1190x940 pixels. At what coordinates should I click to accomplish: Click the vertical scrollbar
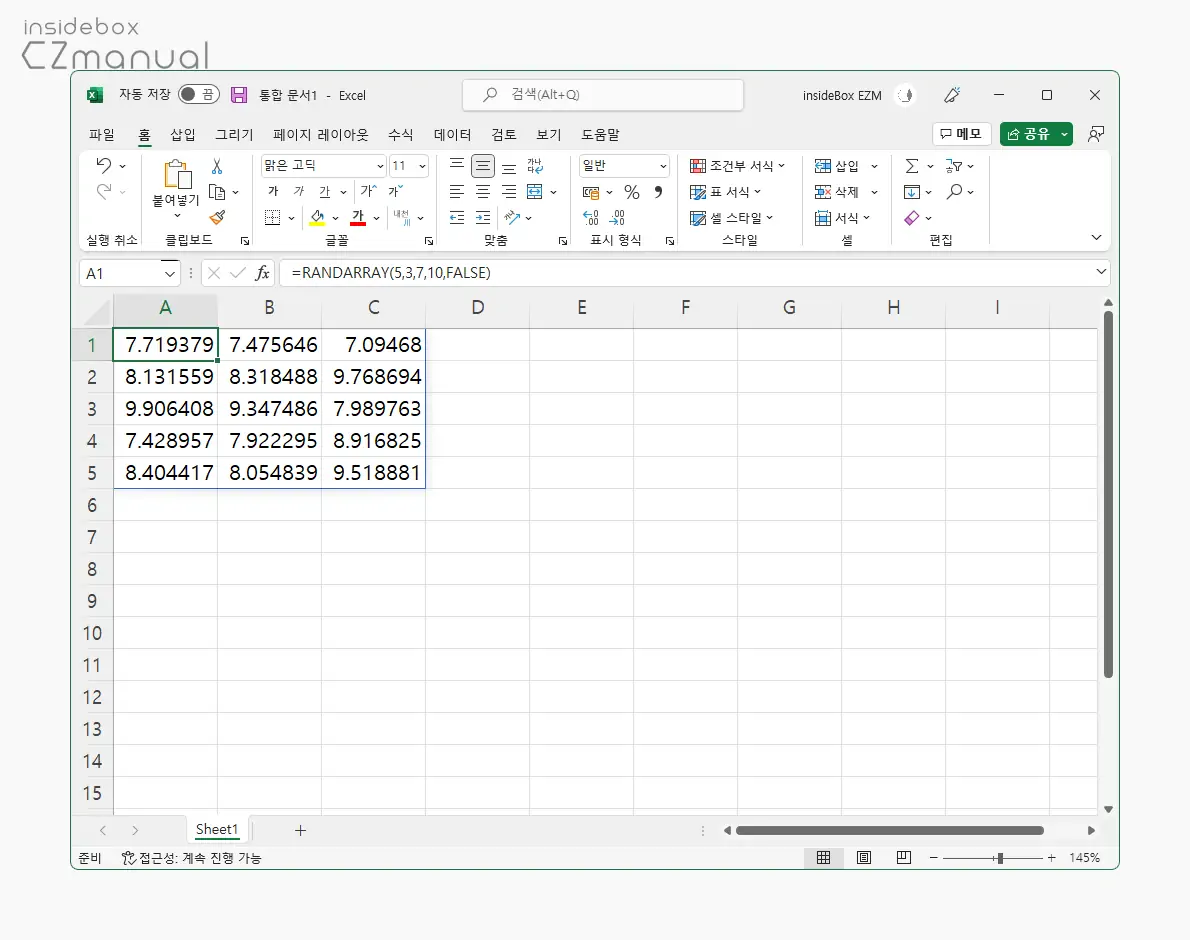(x=1108, y=493)
